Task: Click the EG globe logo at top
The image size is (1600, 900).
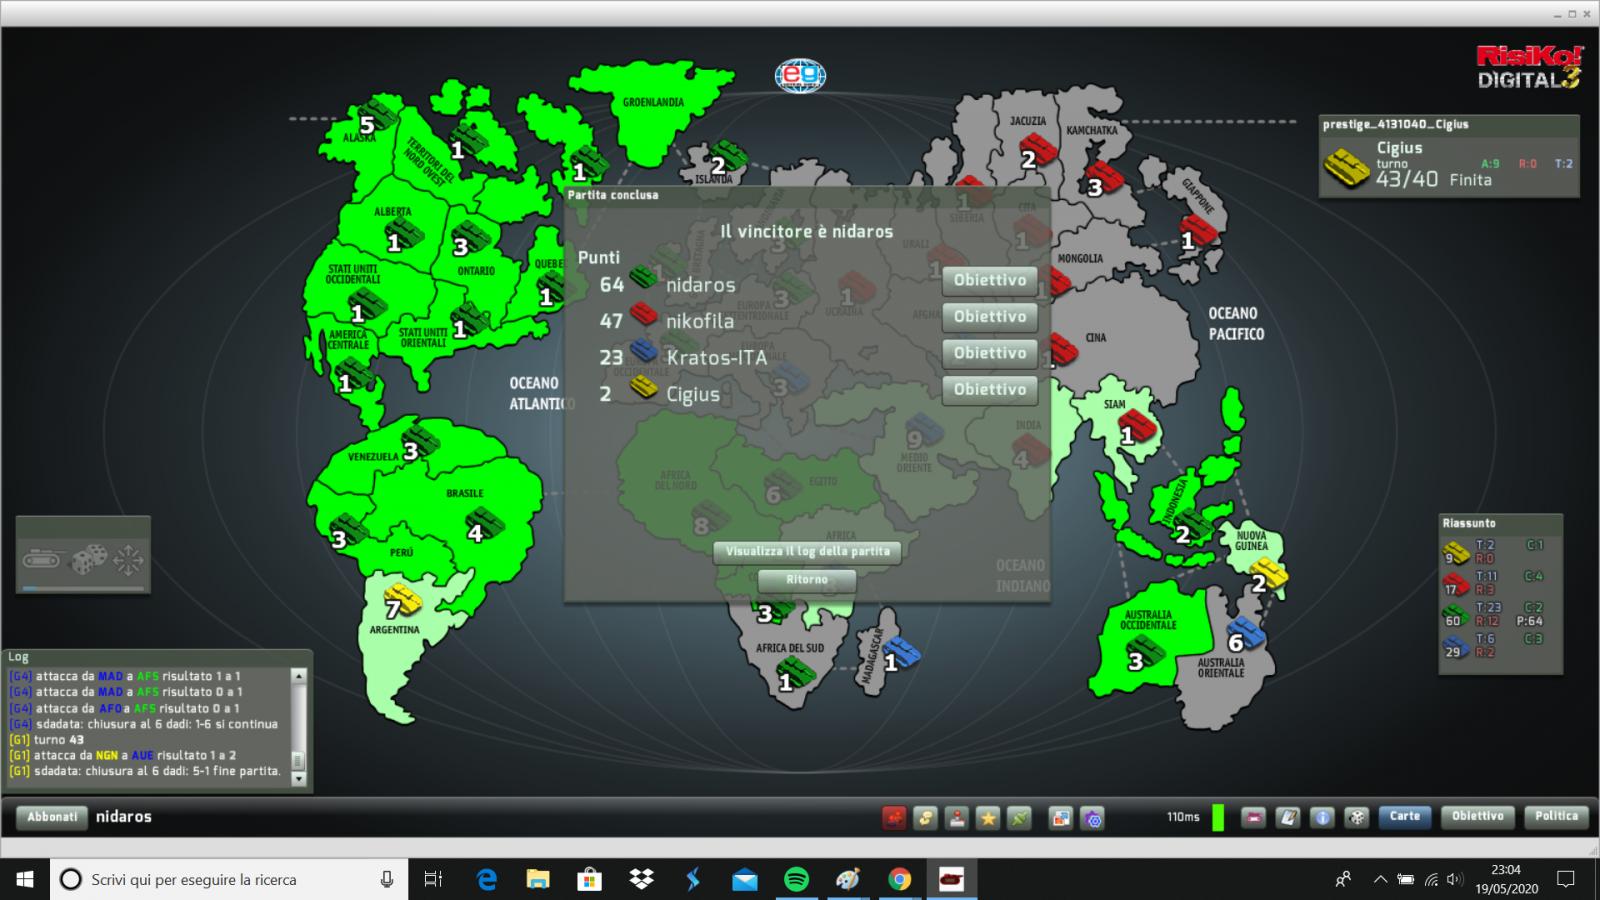Action: (800, 75)
